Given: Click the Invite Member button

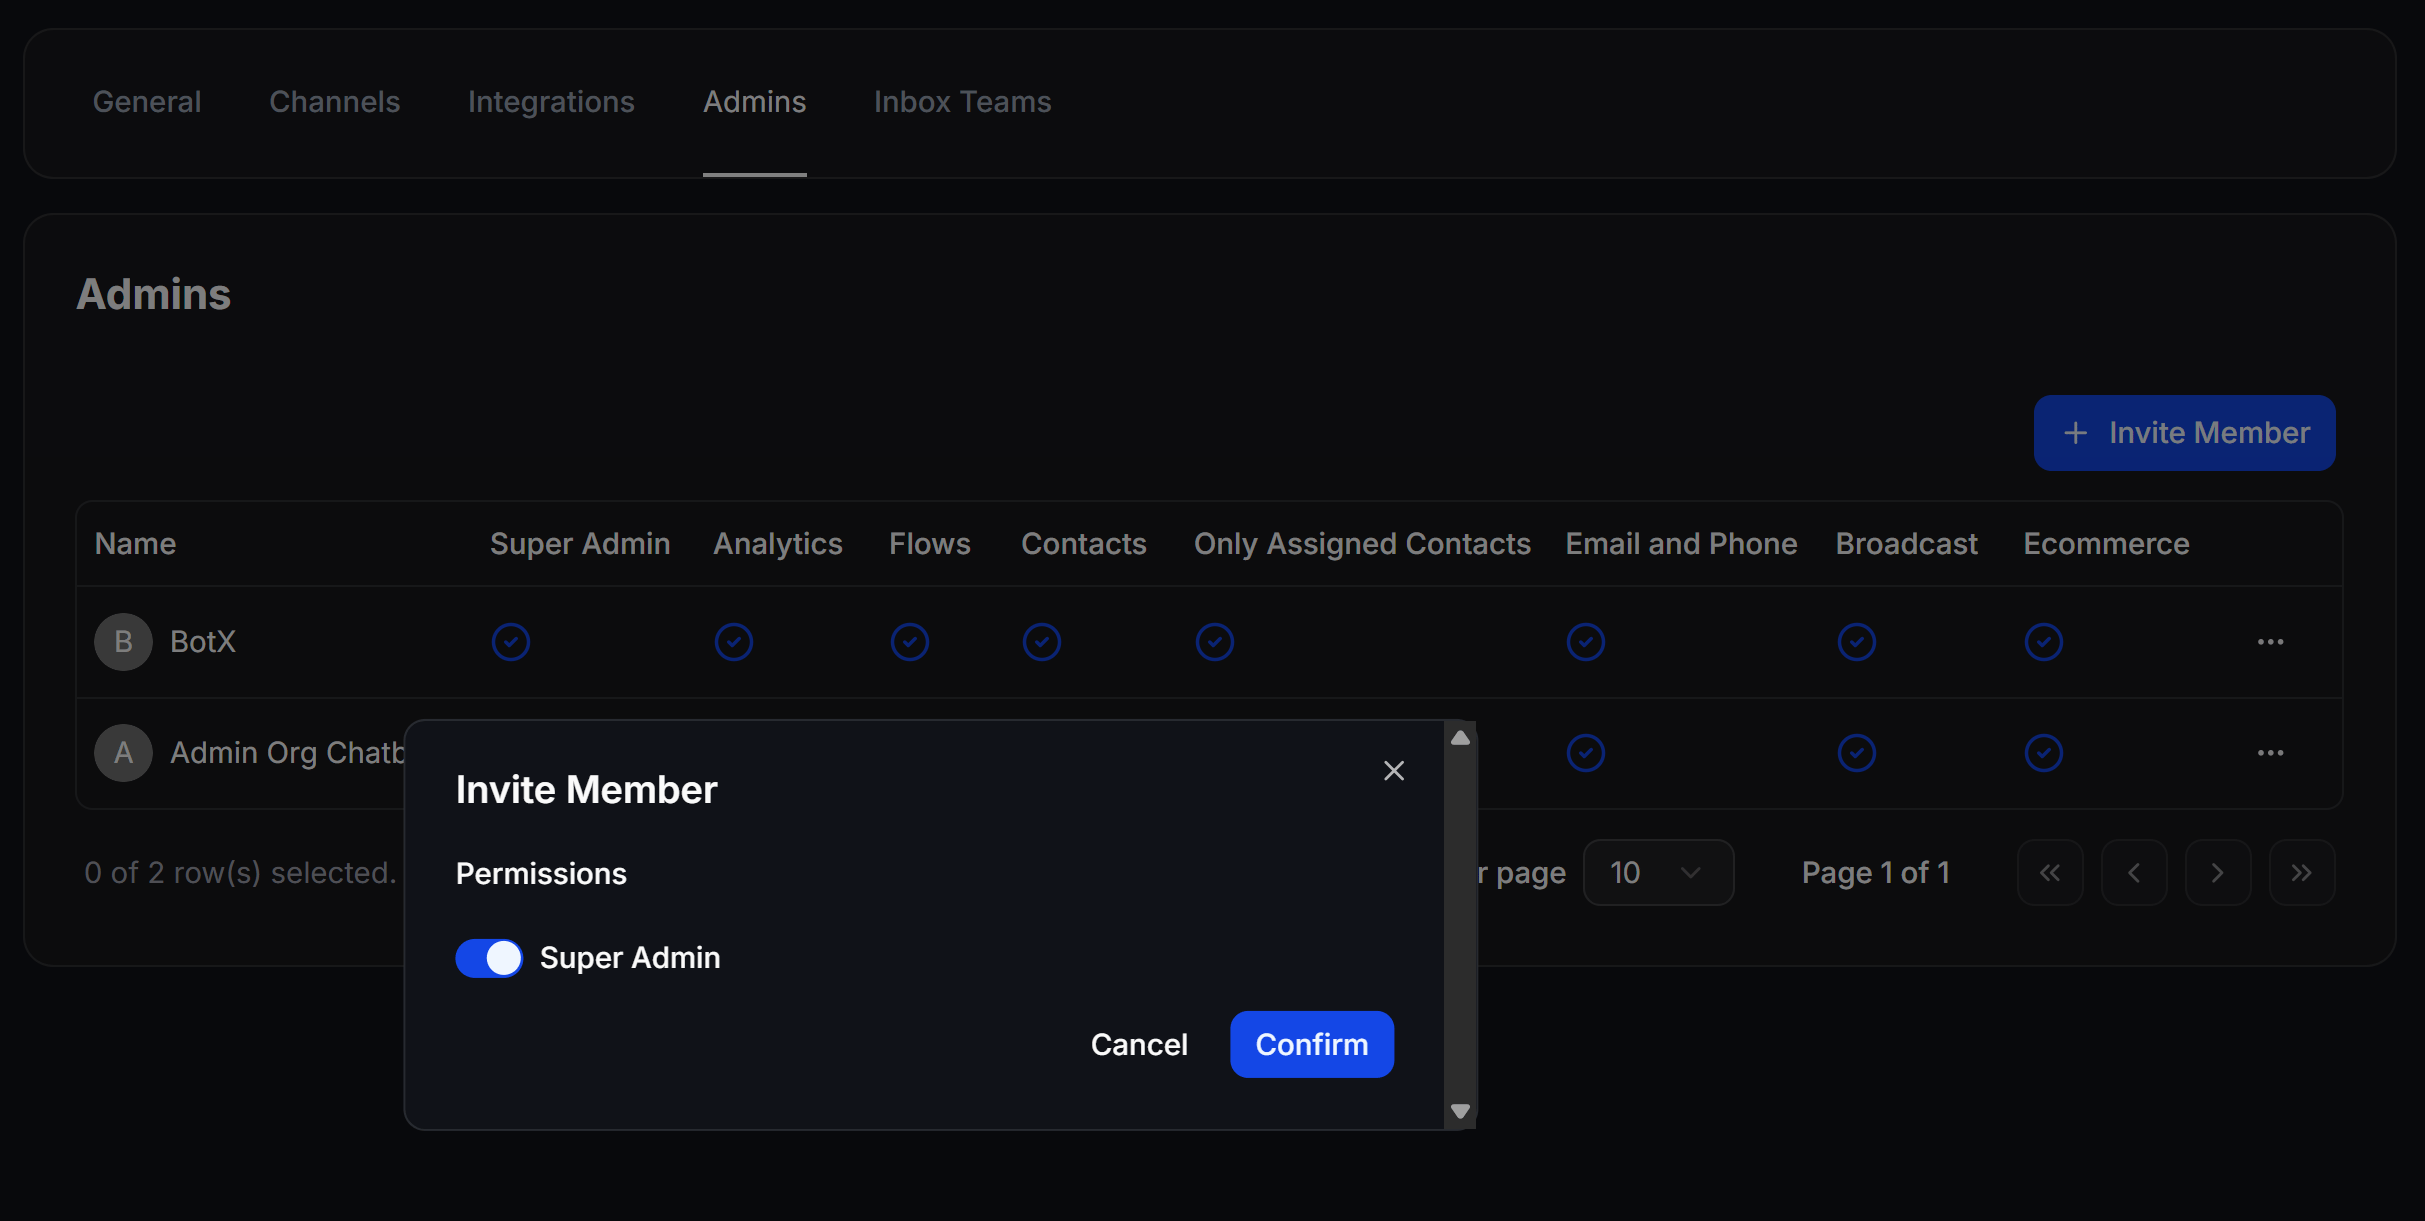Looking at the screenshot, I should [x=2184, y=433].
